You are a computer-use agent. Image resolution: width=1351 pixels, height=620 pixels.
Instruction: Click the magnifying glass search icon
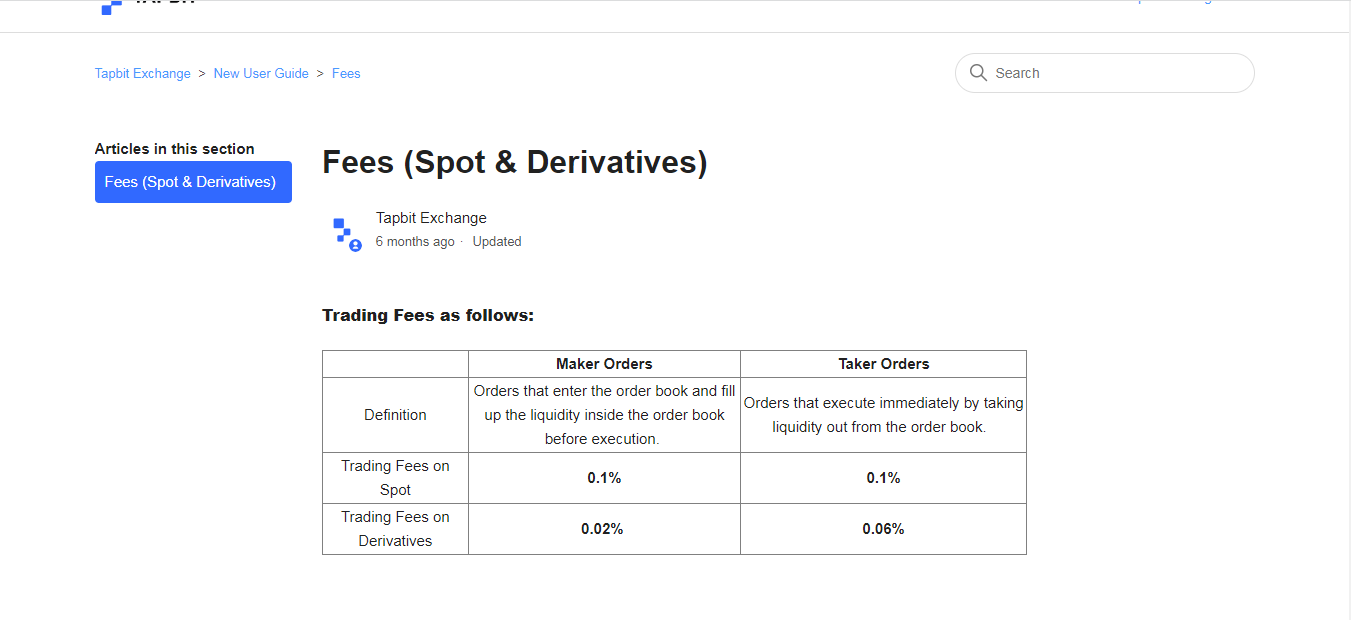(978, 72)
